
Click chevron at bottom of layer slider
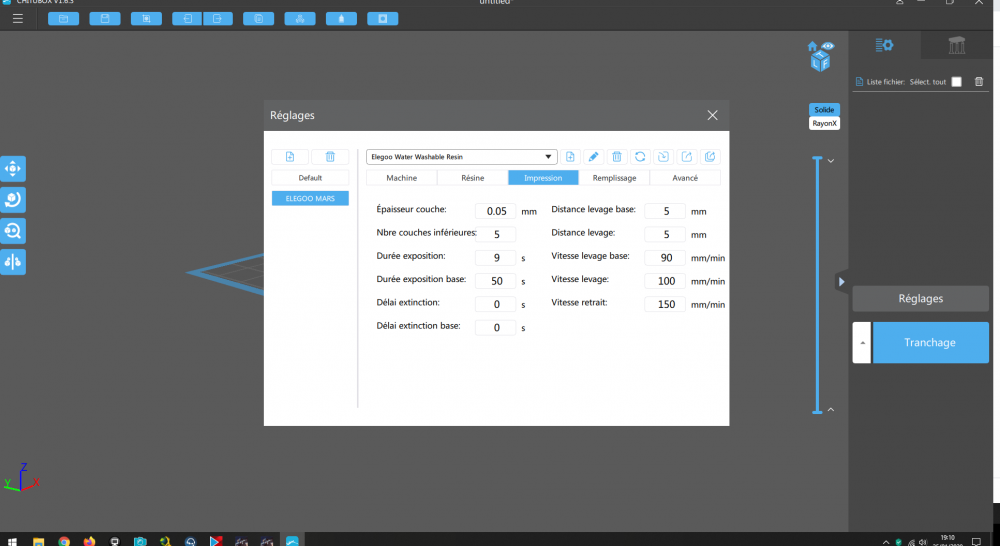pos(831,410)
